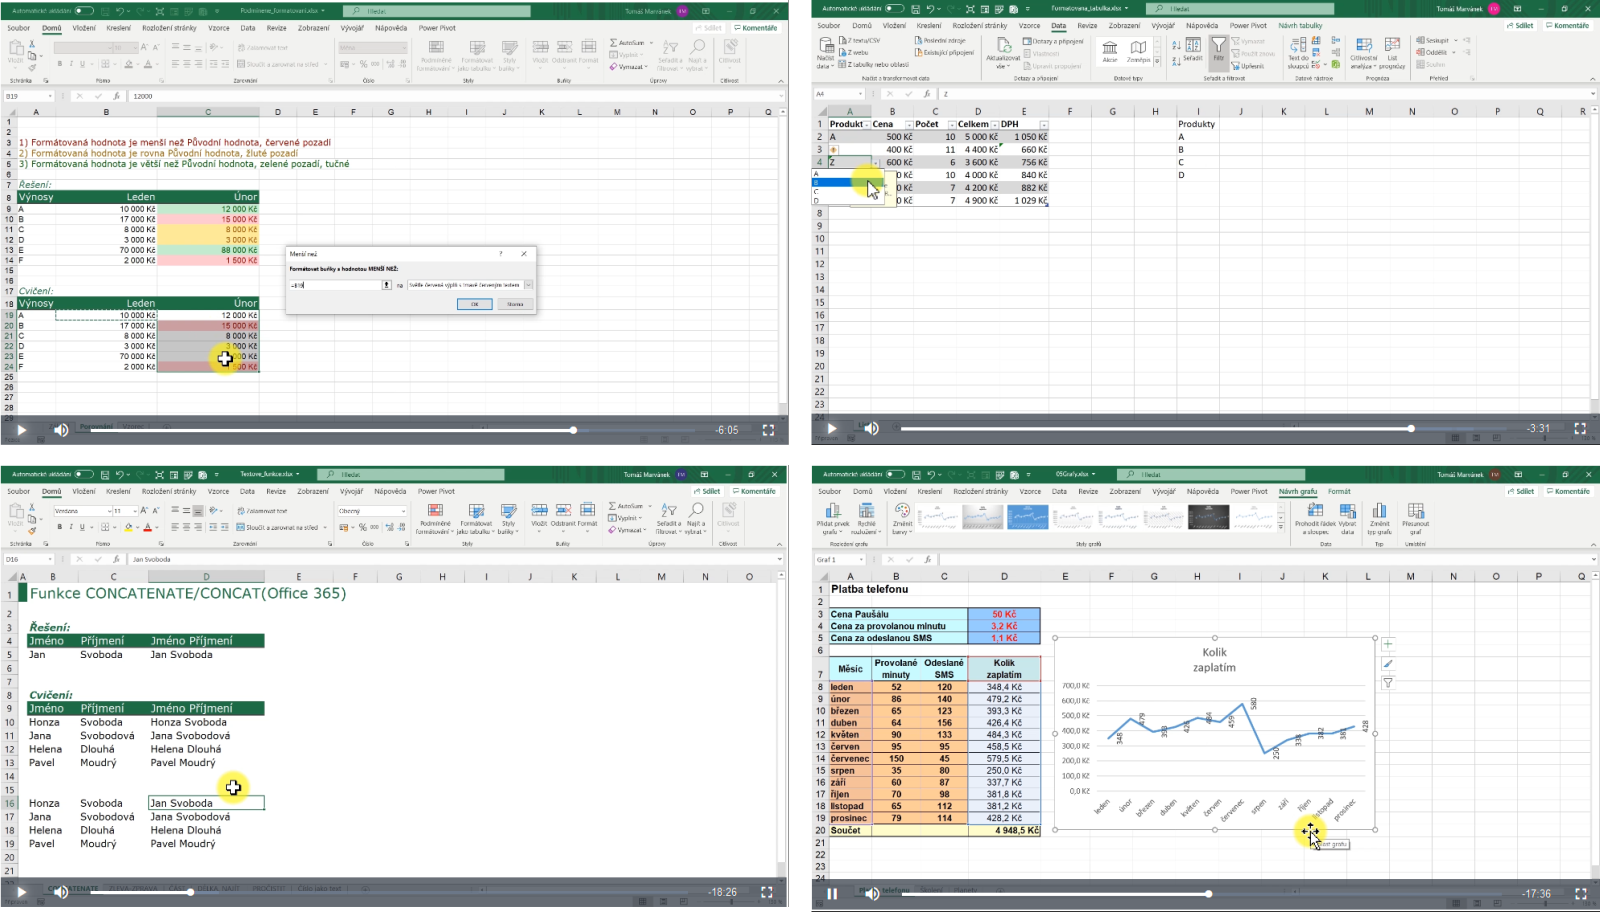This screenshot has height=912, width=1600.
Task: Open the Celkem column filter dropdown
Action: [994, 124]
